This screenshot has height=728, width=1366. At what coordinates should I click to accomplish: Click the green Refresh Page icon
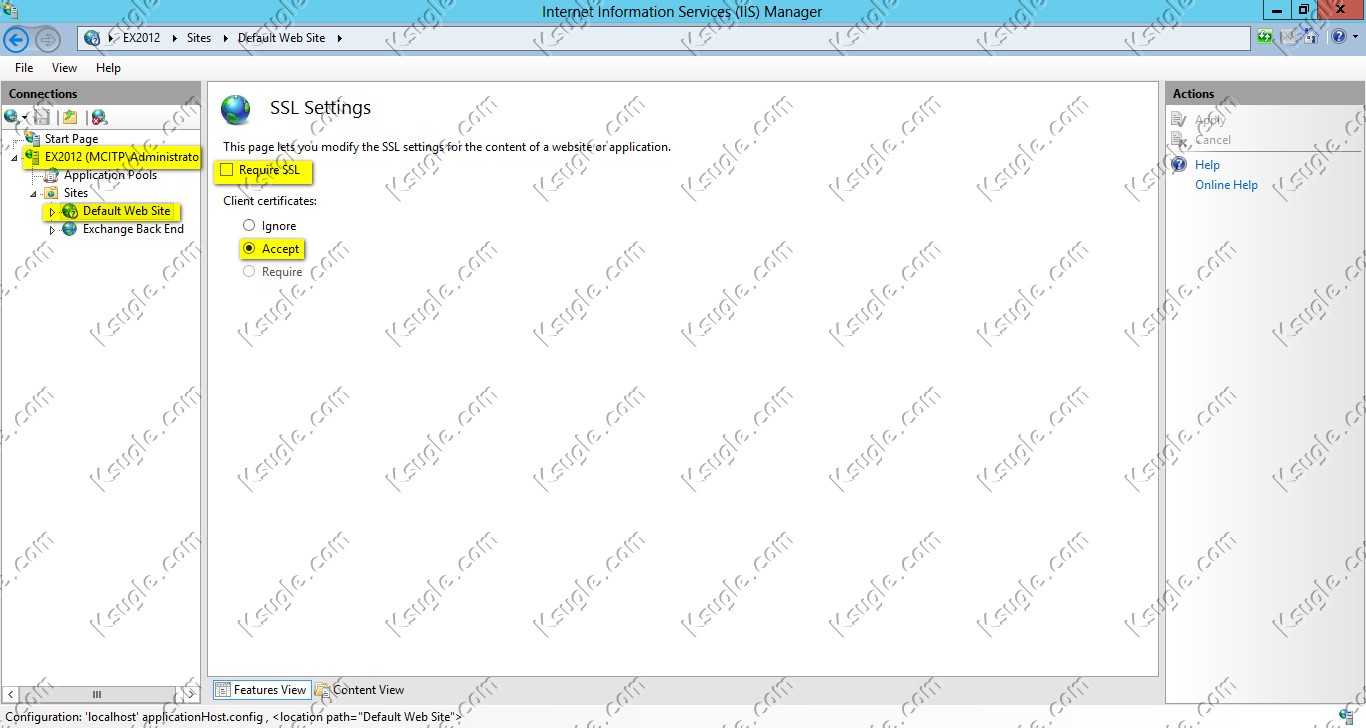click(1266, 38)
